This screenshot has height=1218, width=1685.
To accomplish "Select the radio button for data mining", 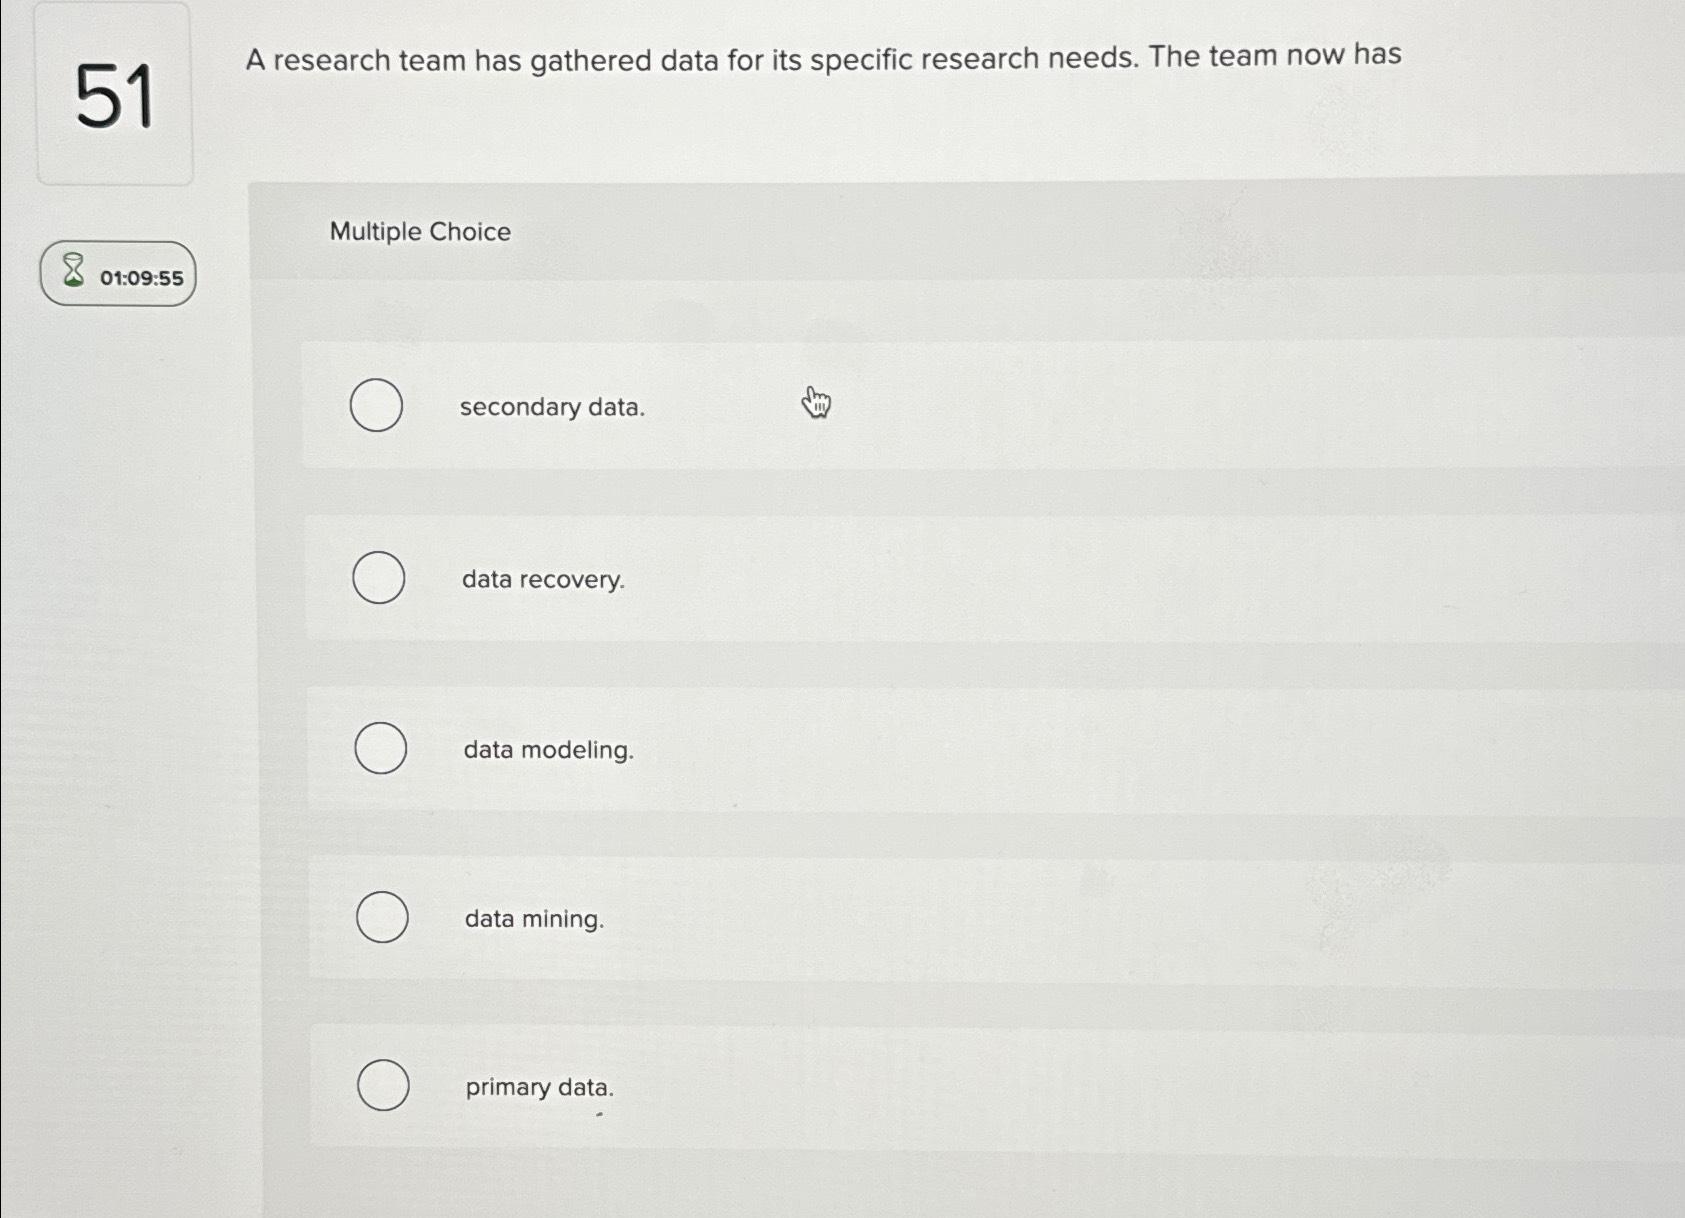I will coord(382,917).
